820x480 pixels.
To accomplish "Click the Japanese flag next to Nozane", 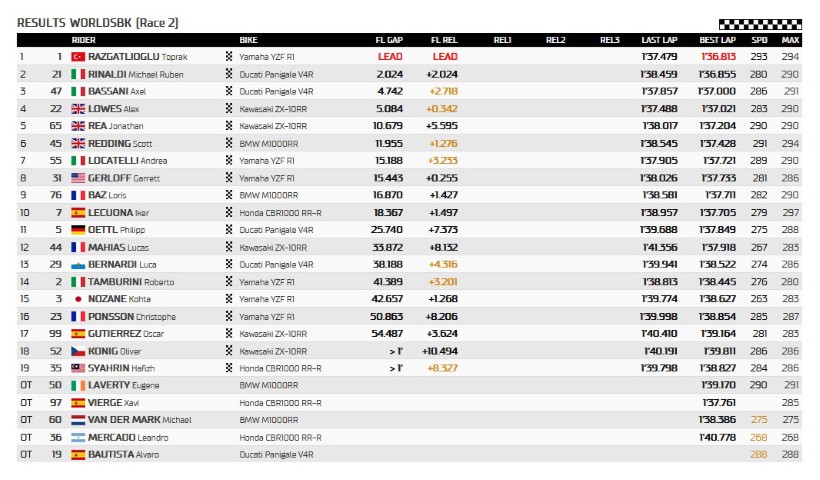I will pos(78,298).
